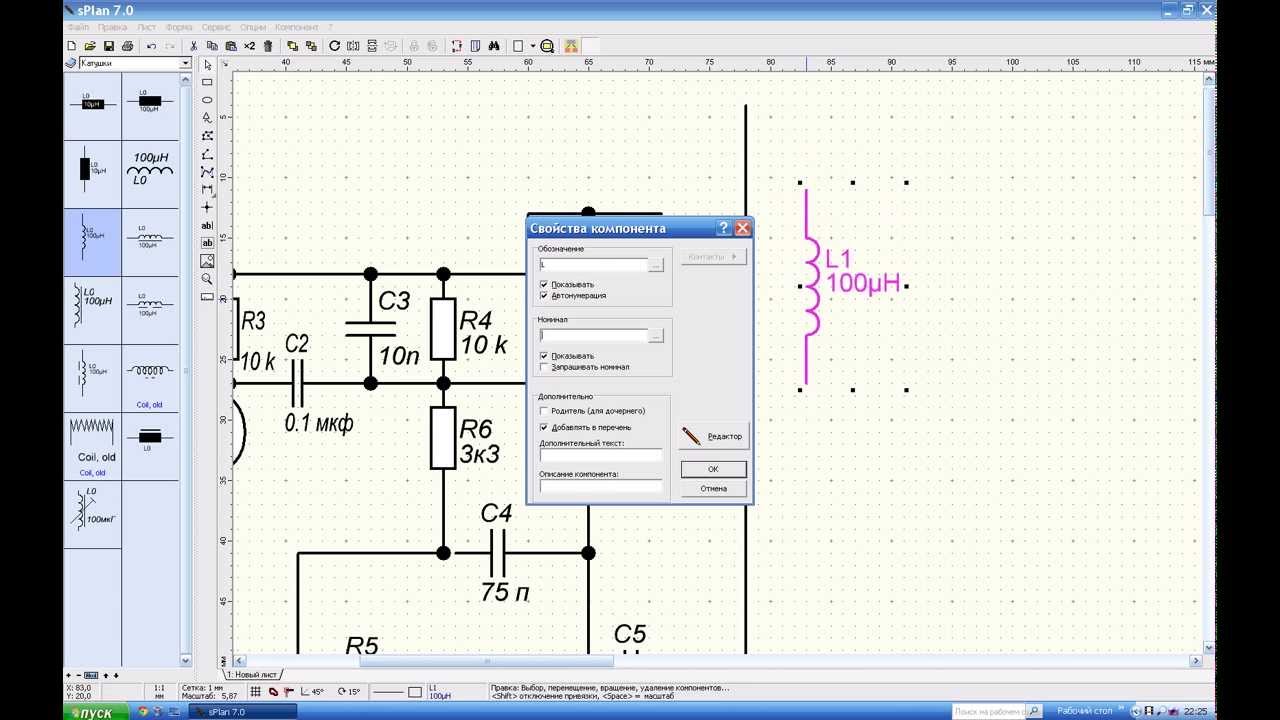The width and height of the screenshot is (1280, 720).
Task: Click into the Номинал input field
Action: click(593, 336)
